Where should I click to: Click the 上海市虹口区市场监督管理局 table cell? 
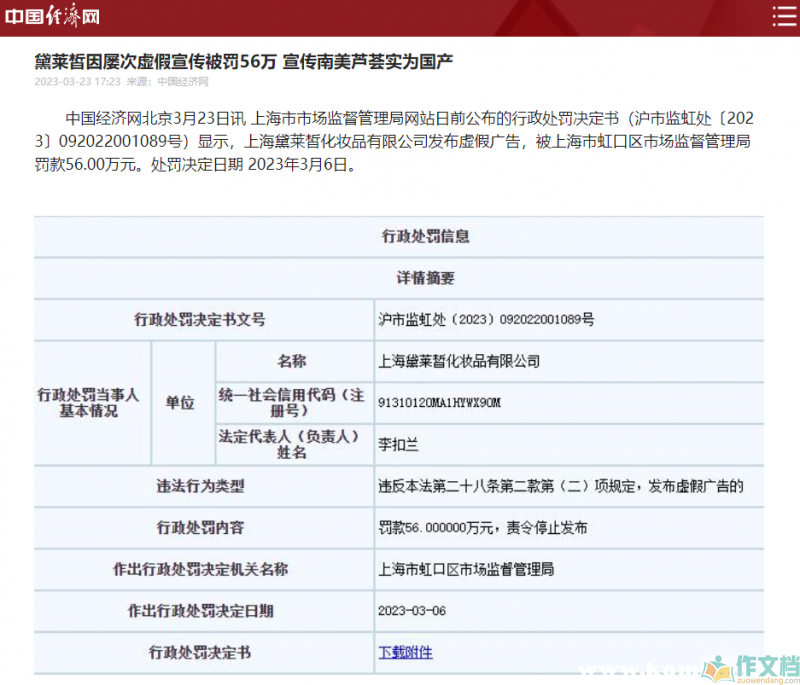pos(466,569)
